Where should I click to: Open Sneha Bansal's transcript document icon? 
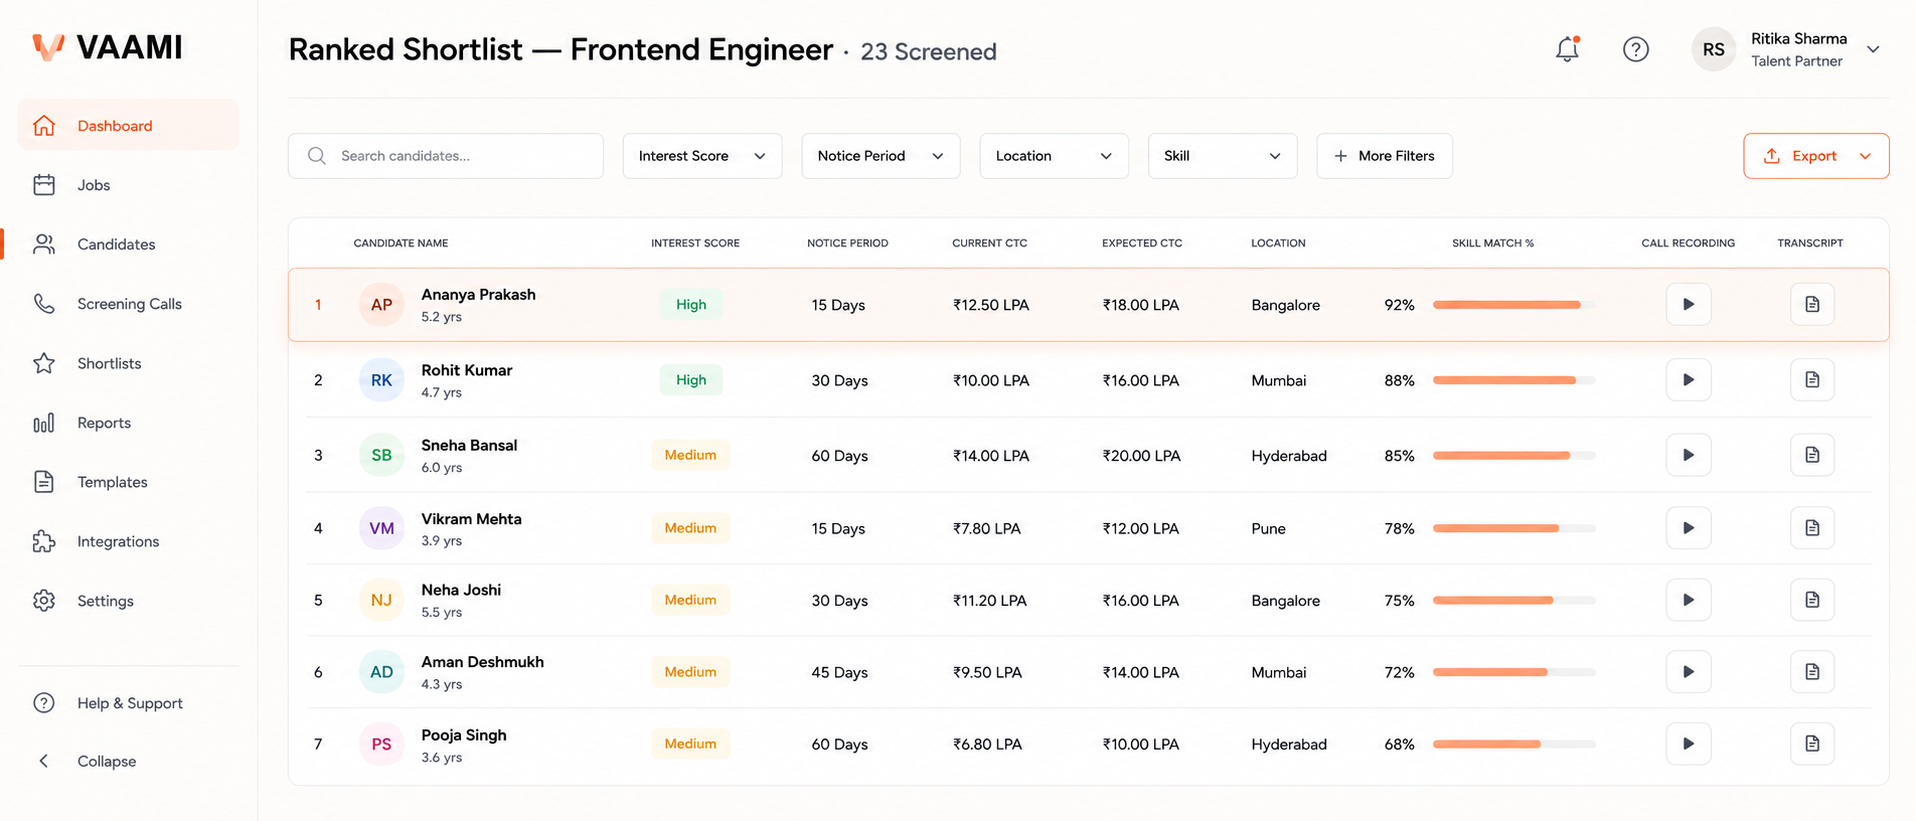pyautogui.click(x=1812, y=455)
